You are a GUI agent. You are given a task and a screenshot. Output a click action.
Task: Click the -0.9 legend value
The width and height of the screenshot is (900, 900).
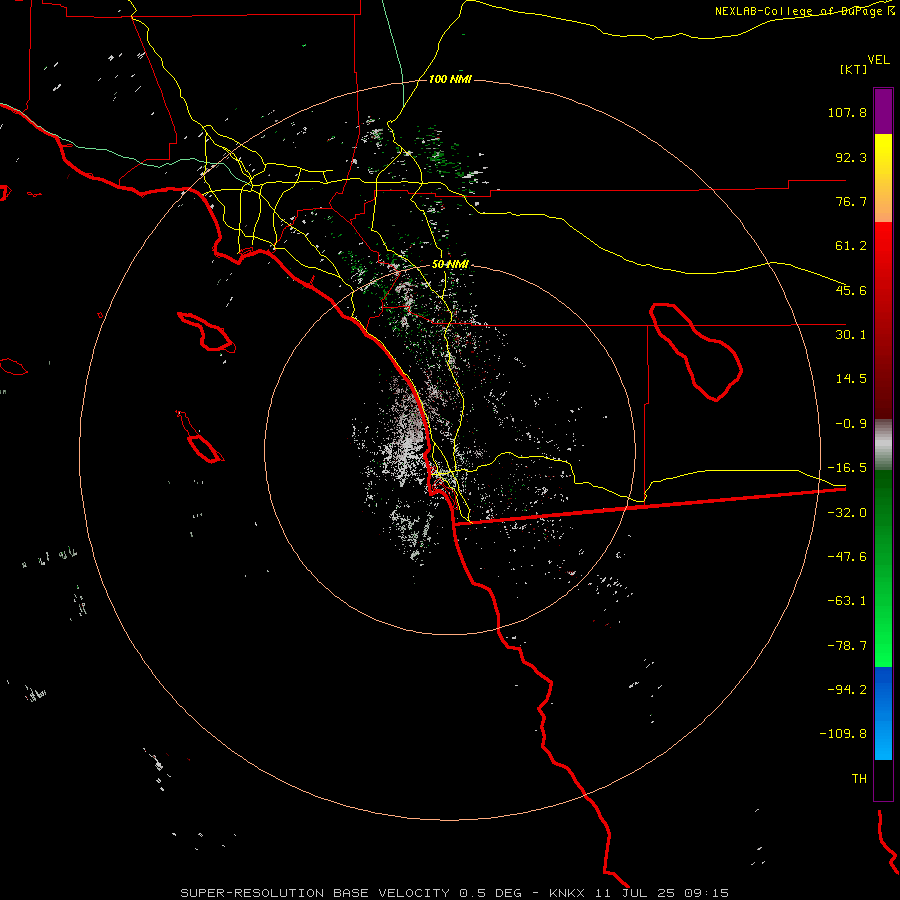click(x=851, y=424)
